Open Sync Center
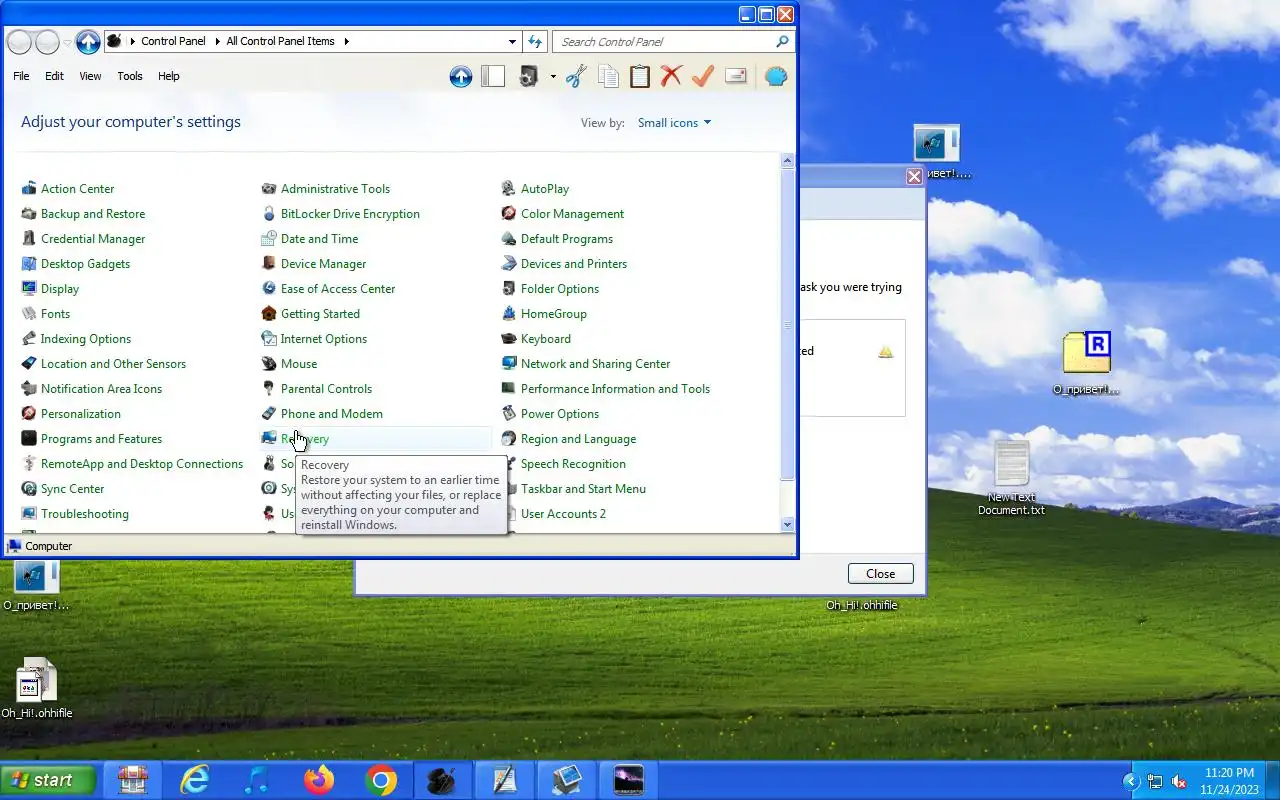This screenshot has height=800, width=1280. point(72,489)
